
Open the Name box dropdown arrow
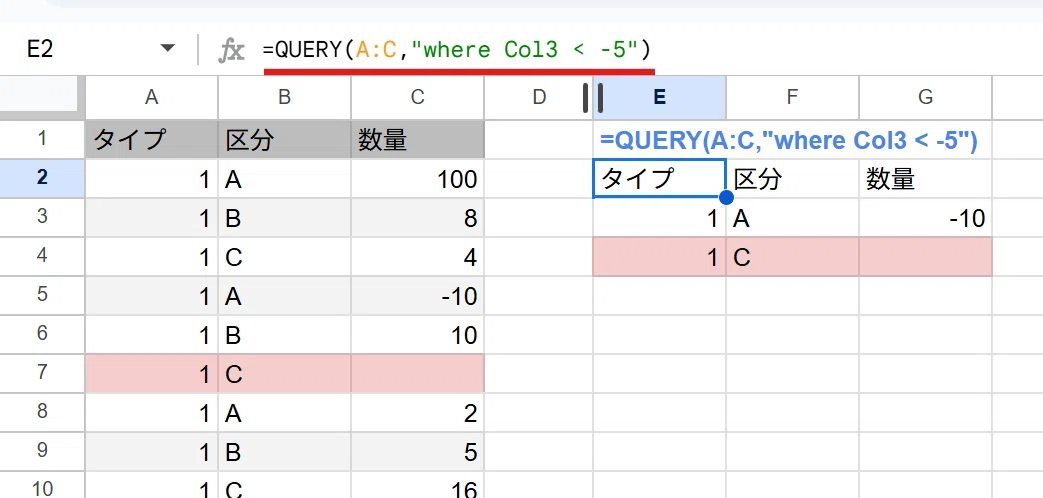[168, 49]
